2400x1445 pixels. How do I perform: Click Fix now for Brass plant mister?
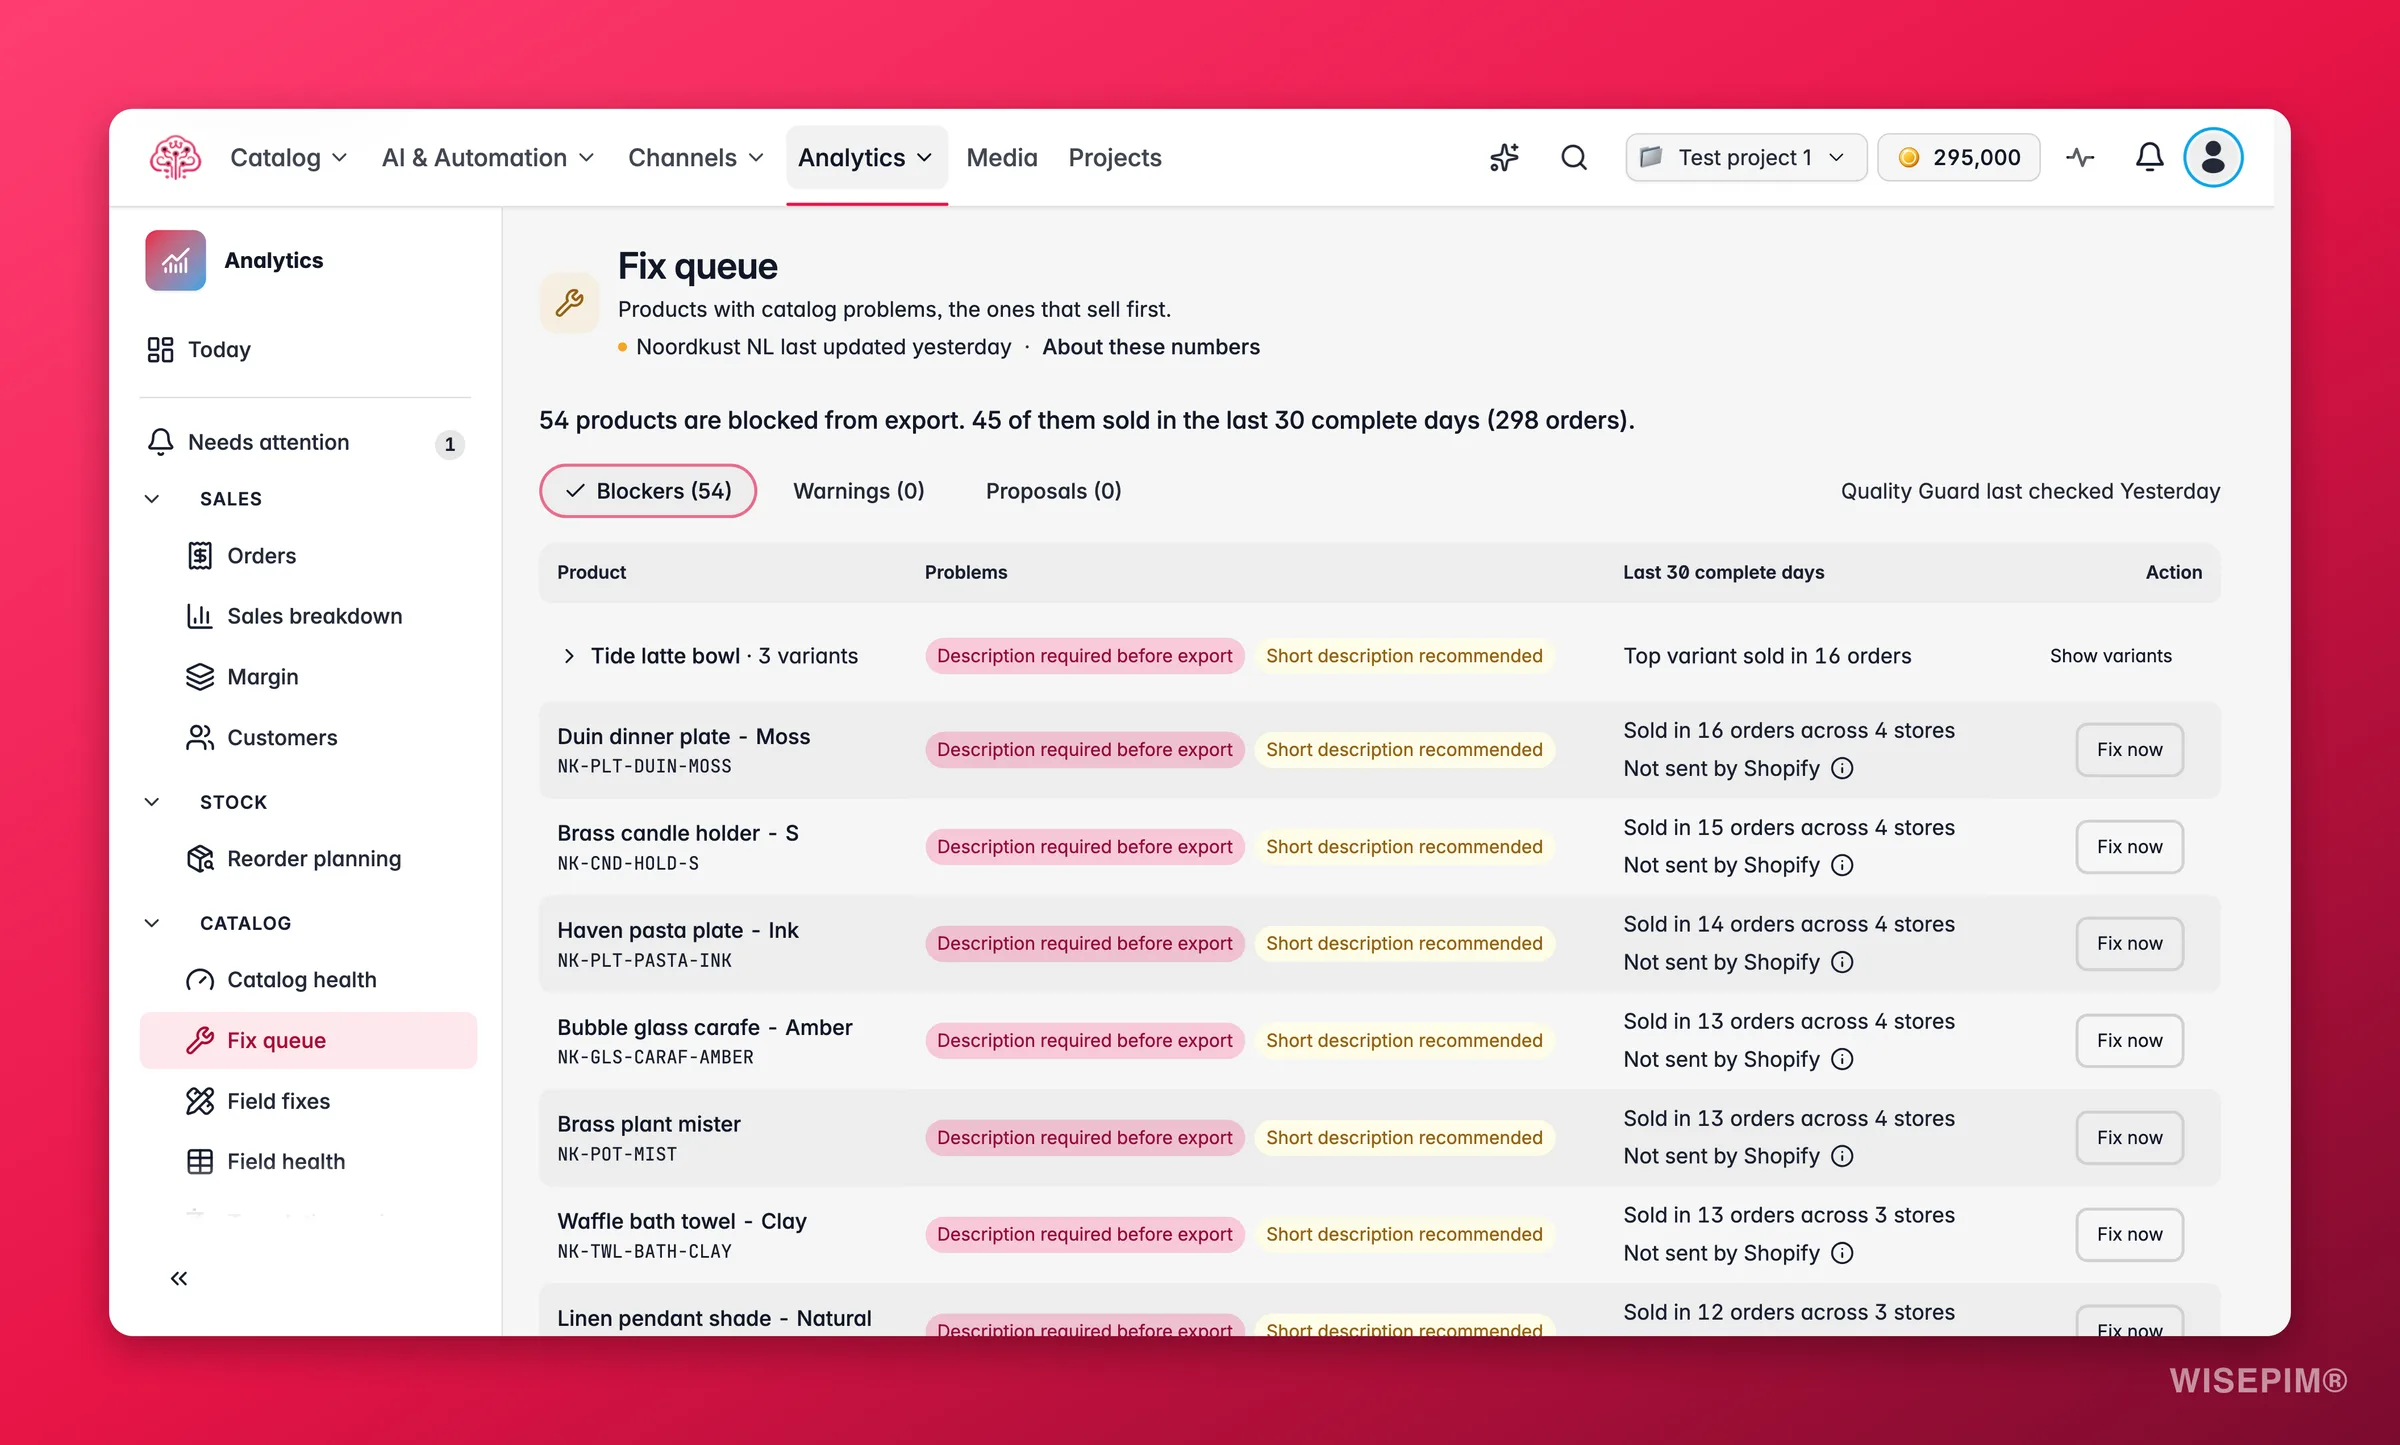point(2130,1137)
